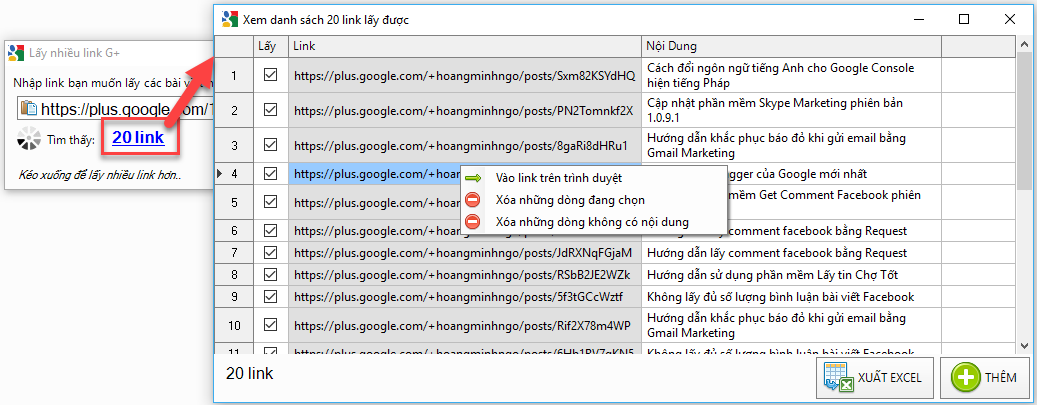This screenshot has width=1037, height=405.
Task: Click the green arrow icon for Vào link trên trình duyệt
Action: click(x=473, y=178)
